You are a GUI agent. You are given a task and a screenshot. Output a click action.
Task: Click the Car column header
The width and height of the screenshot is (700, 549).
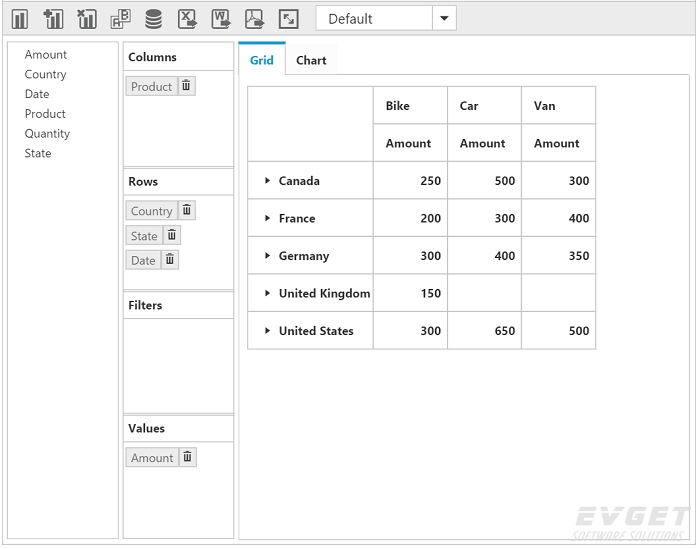tap(484, 105)
